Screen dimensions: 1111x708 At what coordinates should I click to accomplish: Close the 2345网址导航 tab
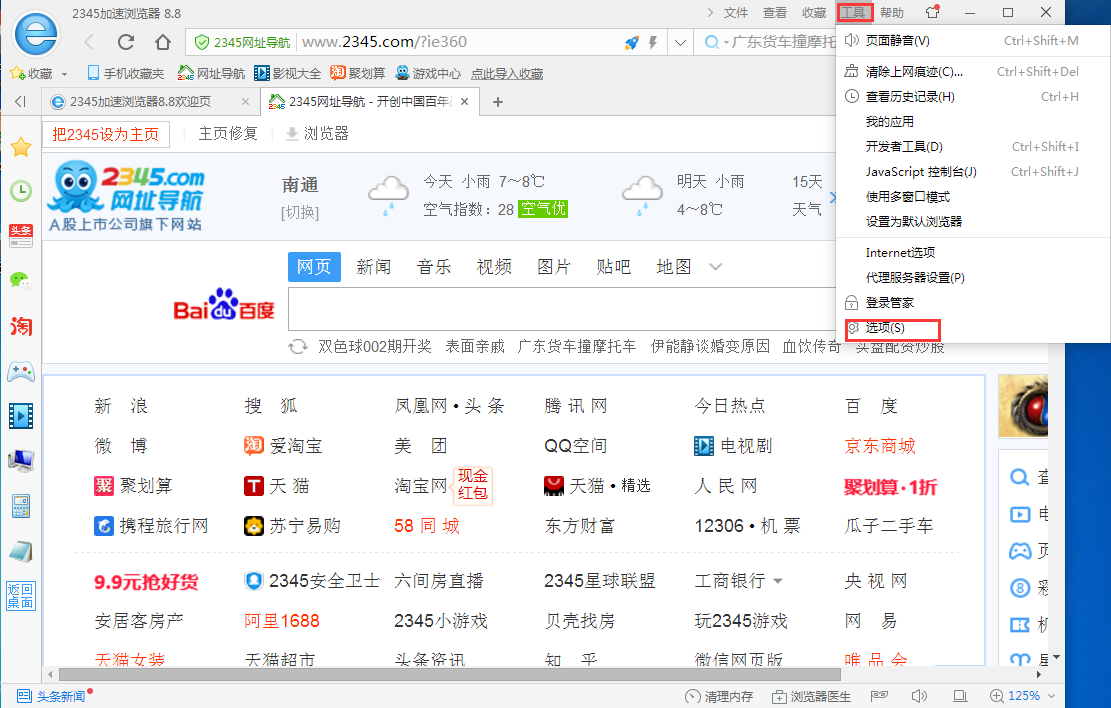click(x=465, y=102)
